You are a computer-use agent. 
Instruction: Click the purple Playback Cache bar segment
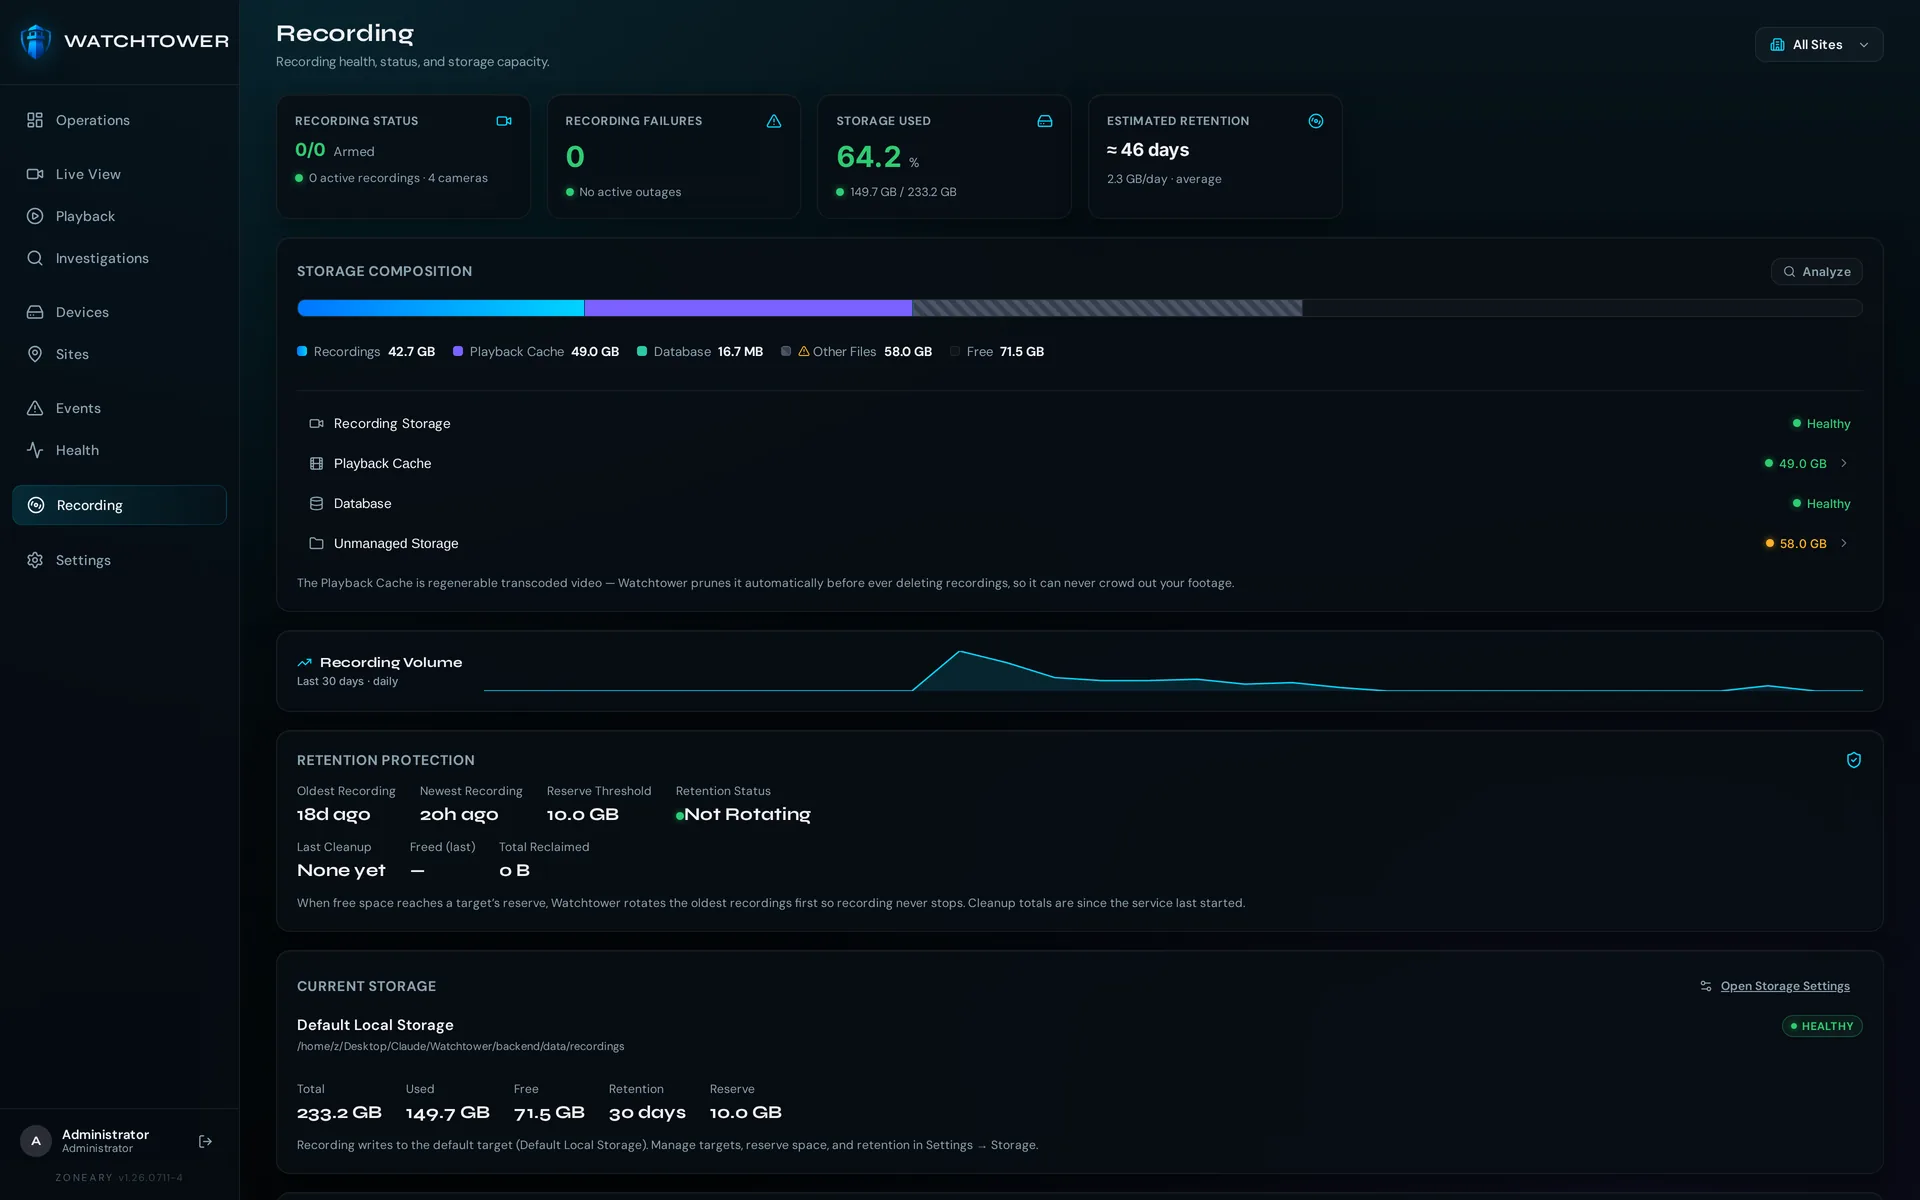pyautogui.click(x=748, y=308)
